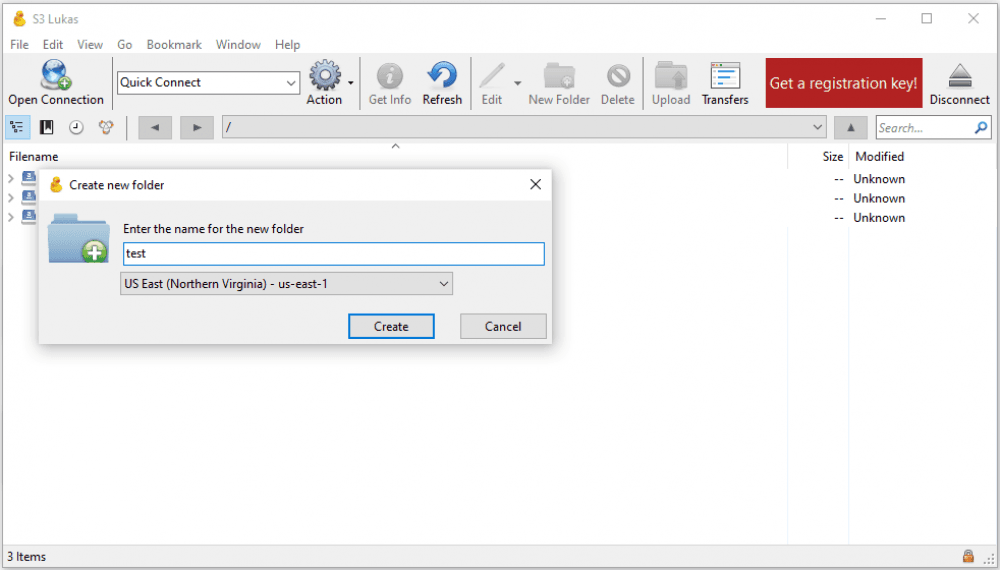1000x570 pixels.
Task: Open the Bookmark menu
Action: tap(174, 45)
